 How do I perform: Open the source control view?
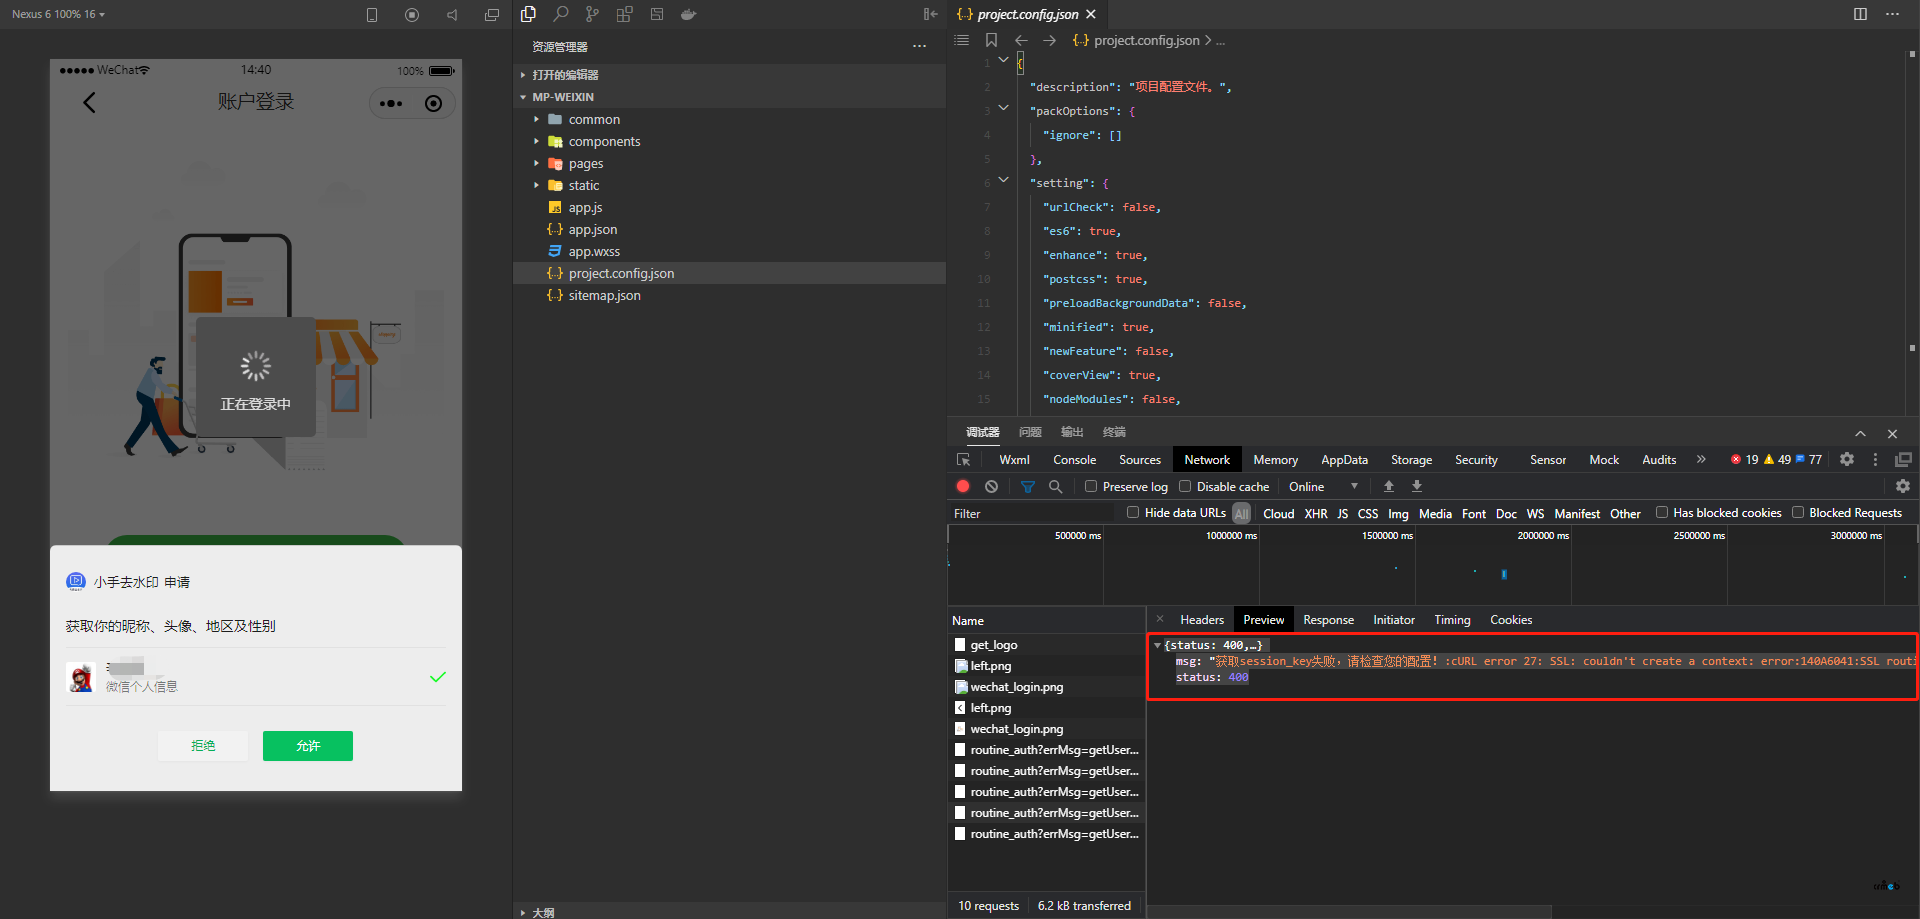593,14
